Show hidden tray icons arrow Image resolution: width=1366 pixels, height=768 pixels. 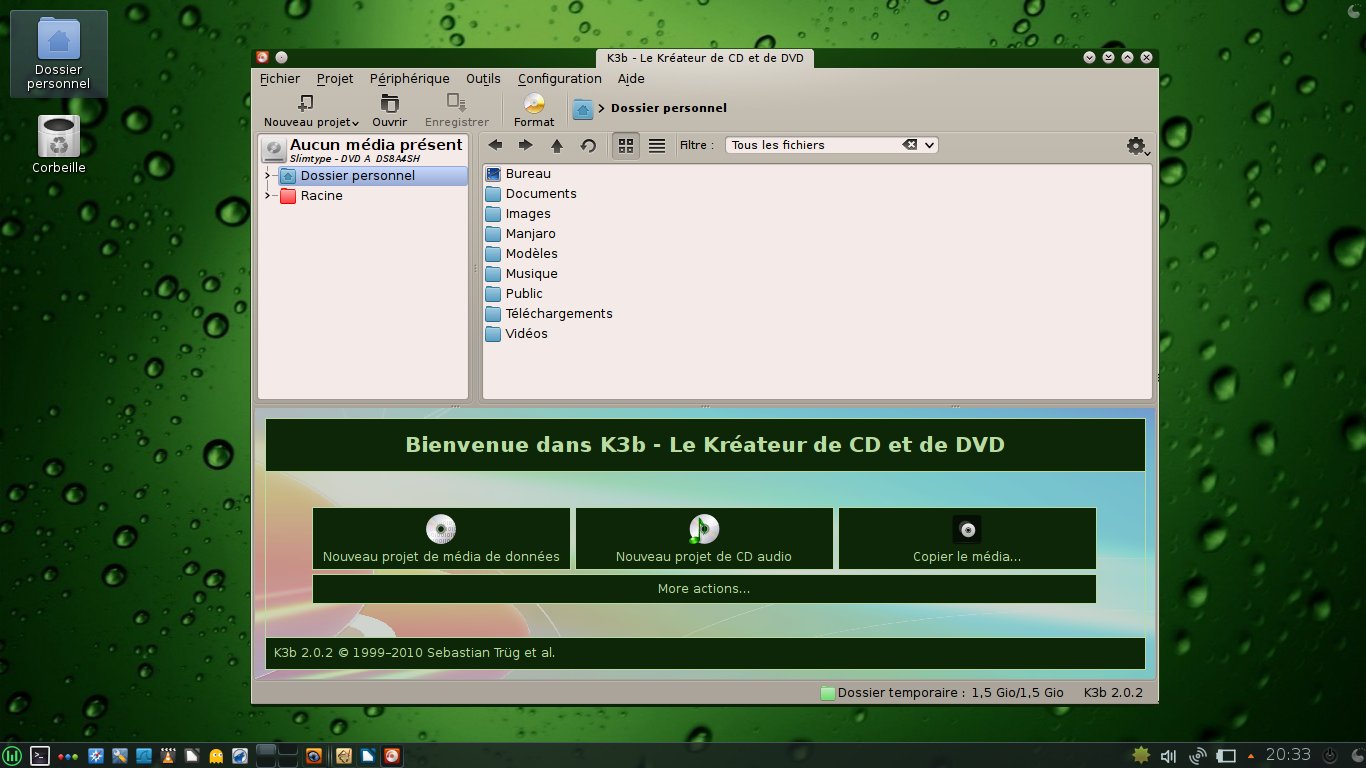(x=1250, y=756)
